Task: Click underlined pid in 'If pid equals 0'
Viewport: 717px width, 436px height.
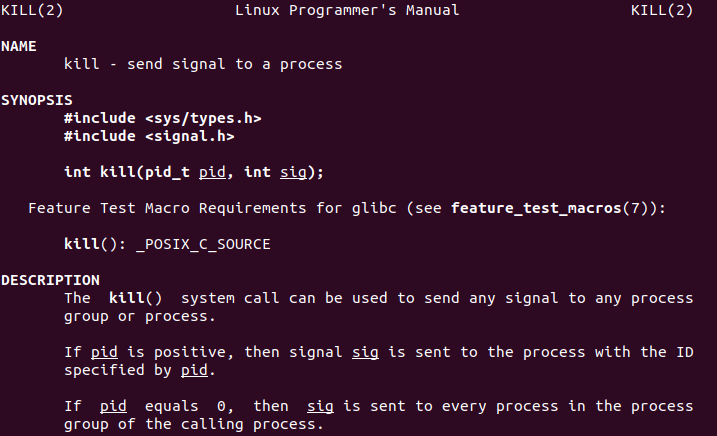Action: (x=113, y=406)
